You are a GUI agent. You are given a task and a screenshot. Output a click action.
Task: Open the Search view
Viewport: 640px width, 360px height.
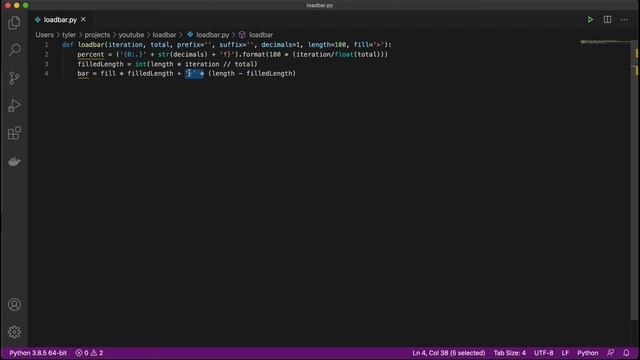tap(14, 50)
